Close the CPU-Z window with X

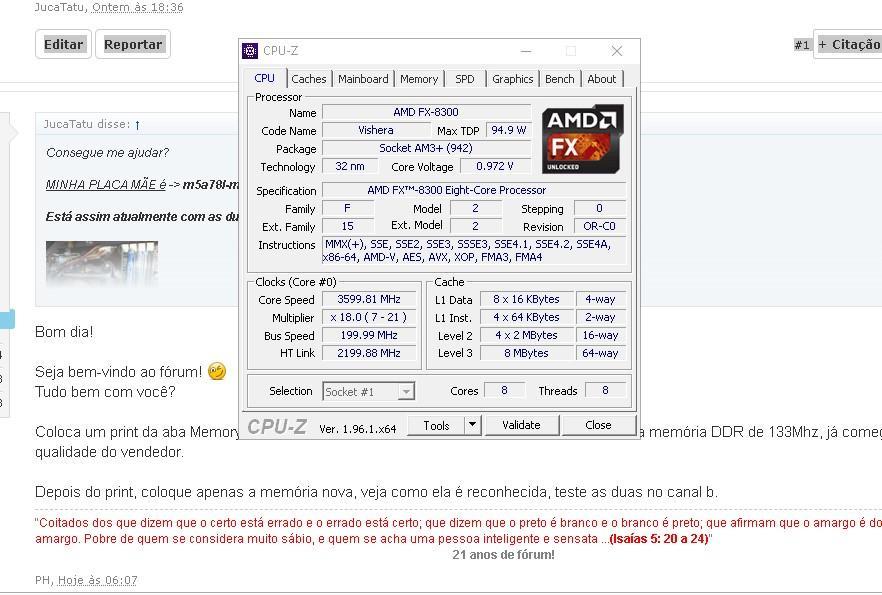point(616,51)
